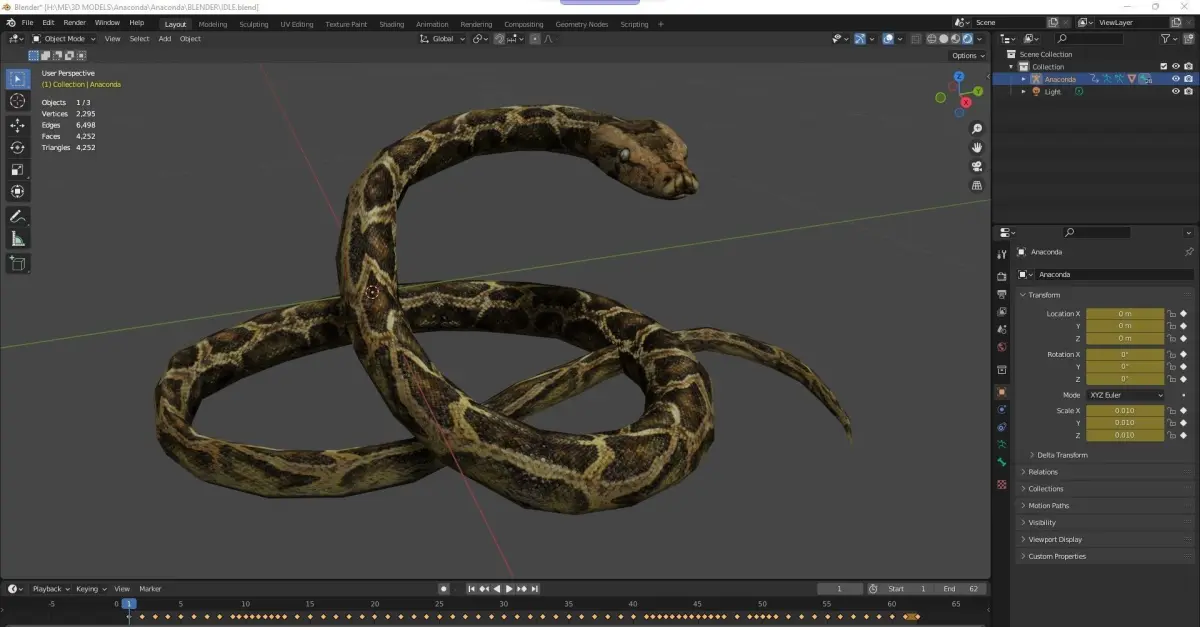Select the Measure tool
This screenshot has width=1200, height=627.
18,239
